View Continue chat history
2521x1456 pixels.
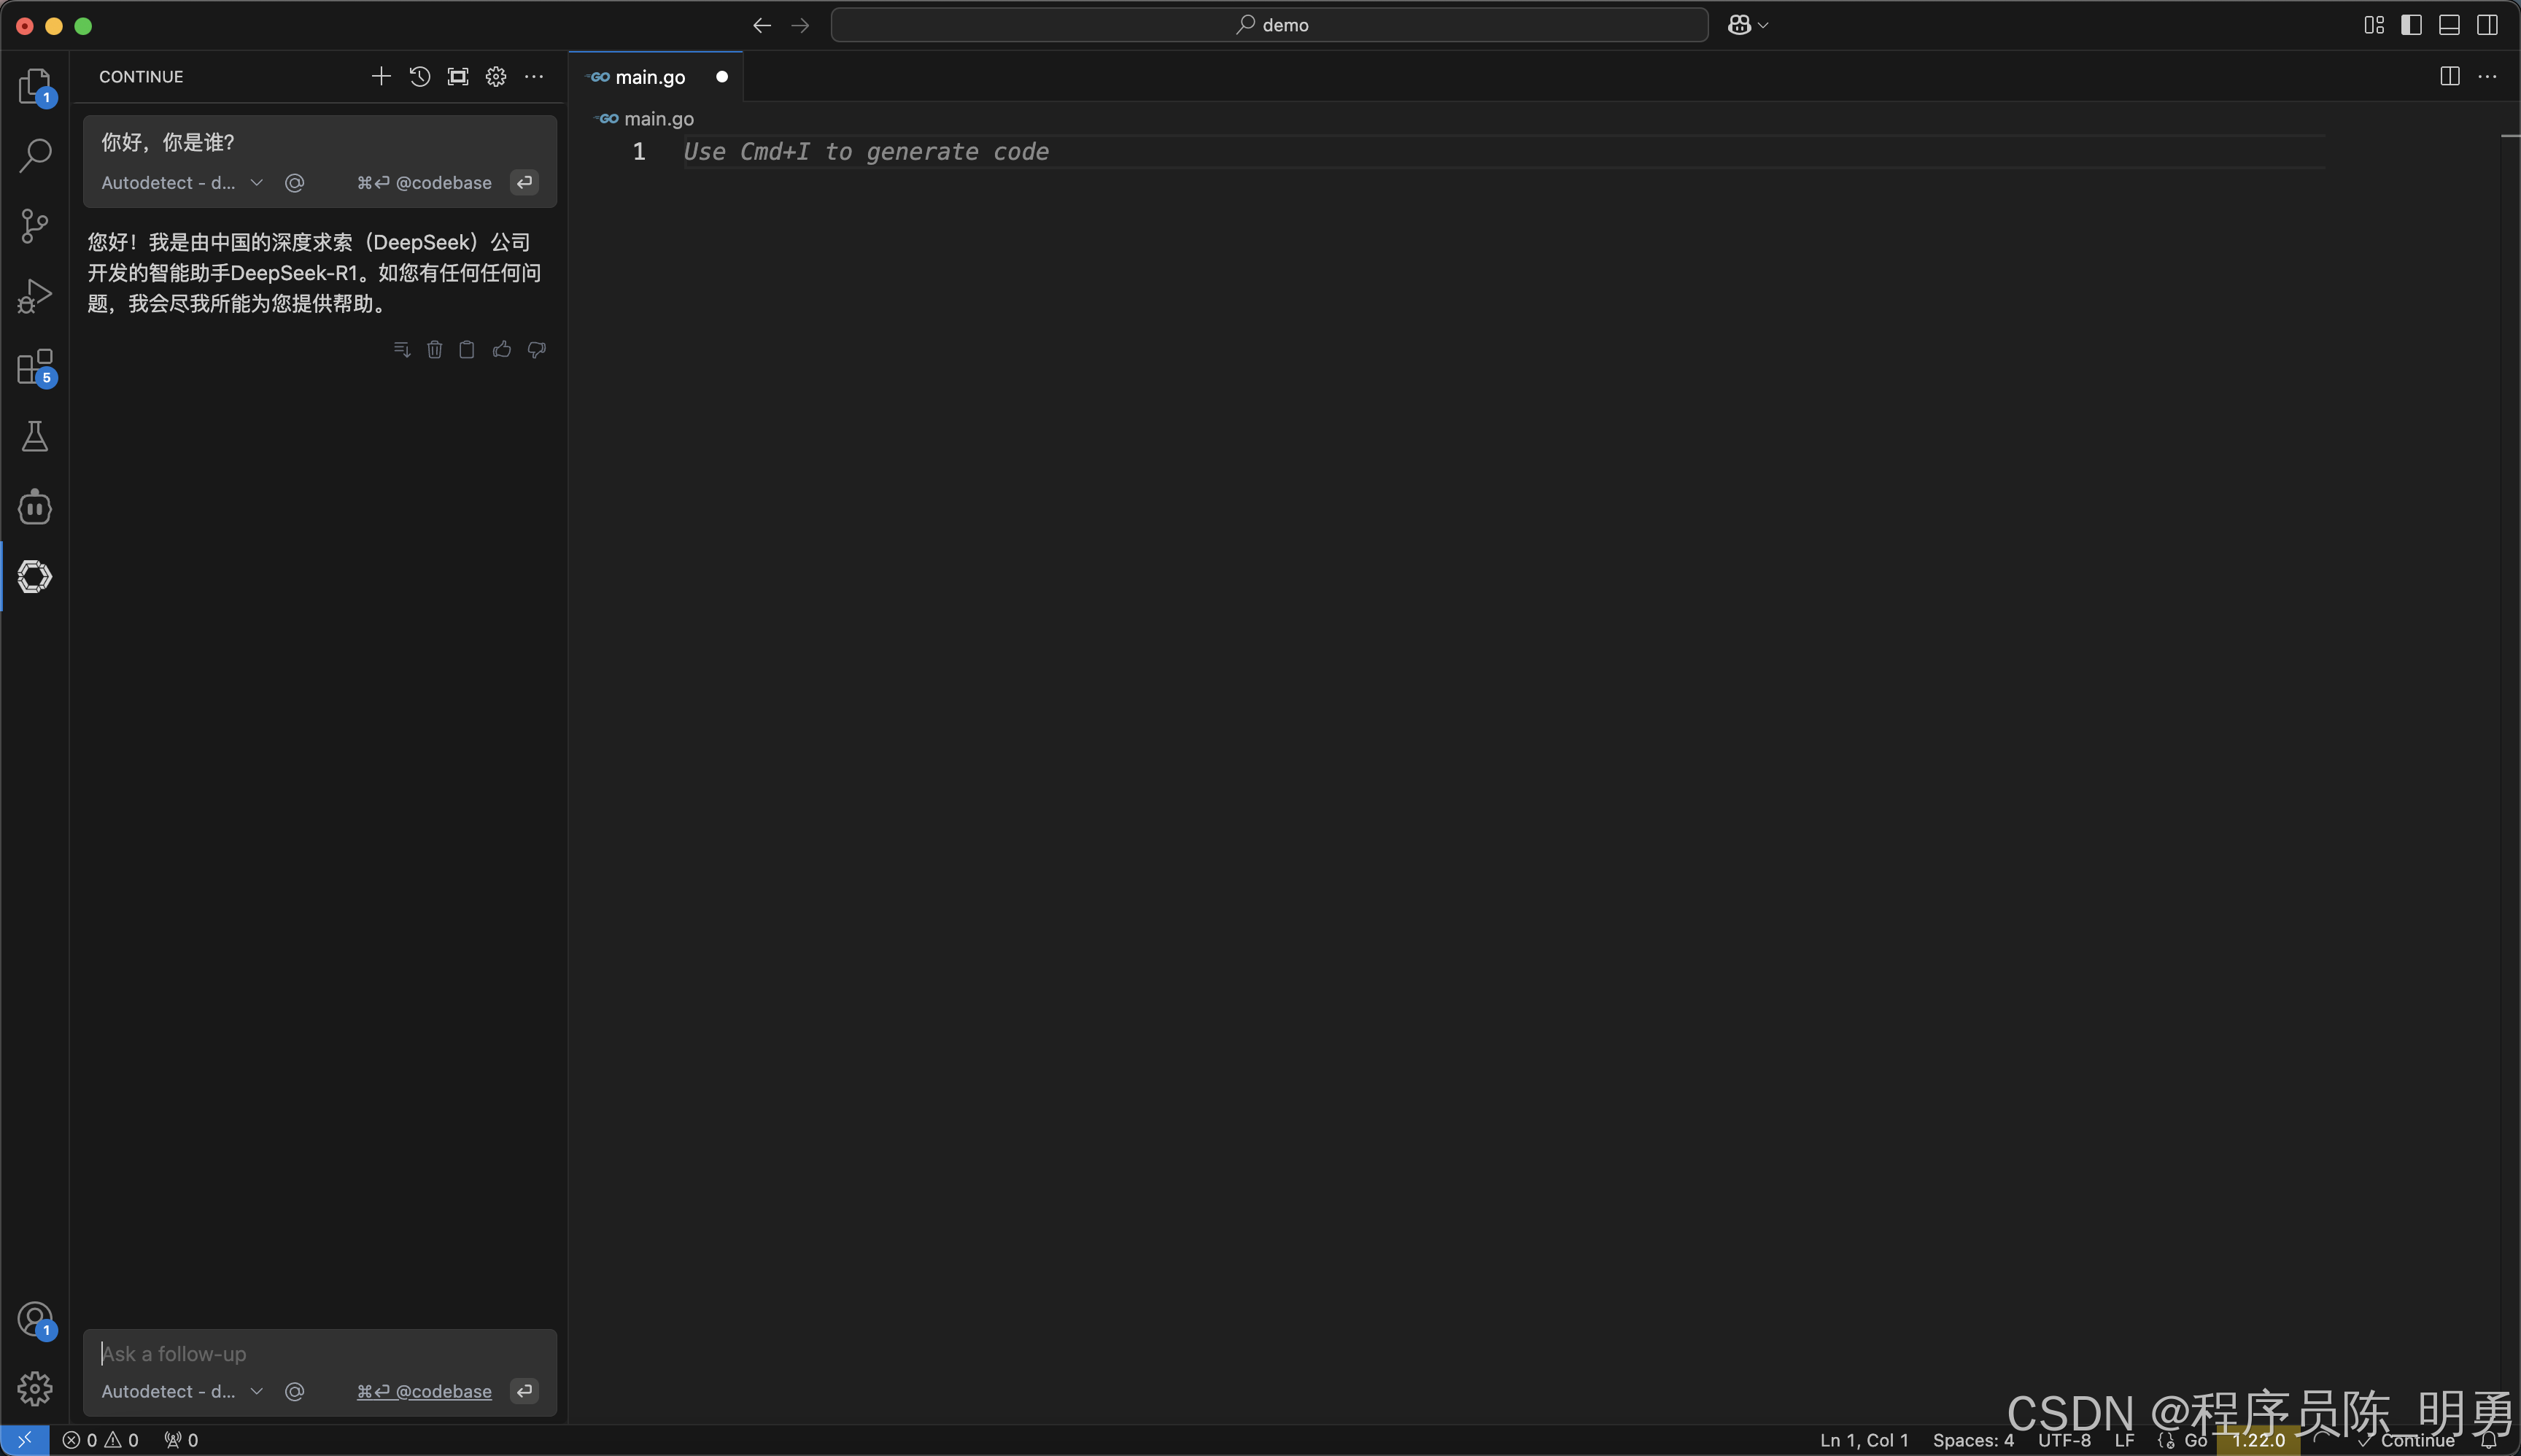[x=419, y=76]
